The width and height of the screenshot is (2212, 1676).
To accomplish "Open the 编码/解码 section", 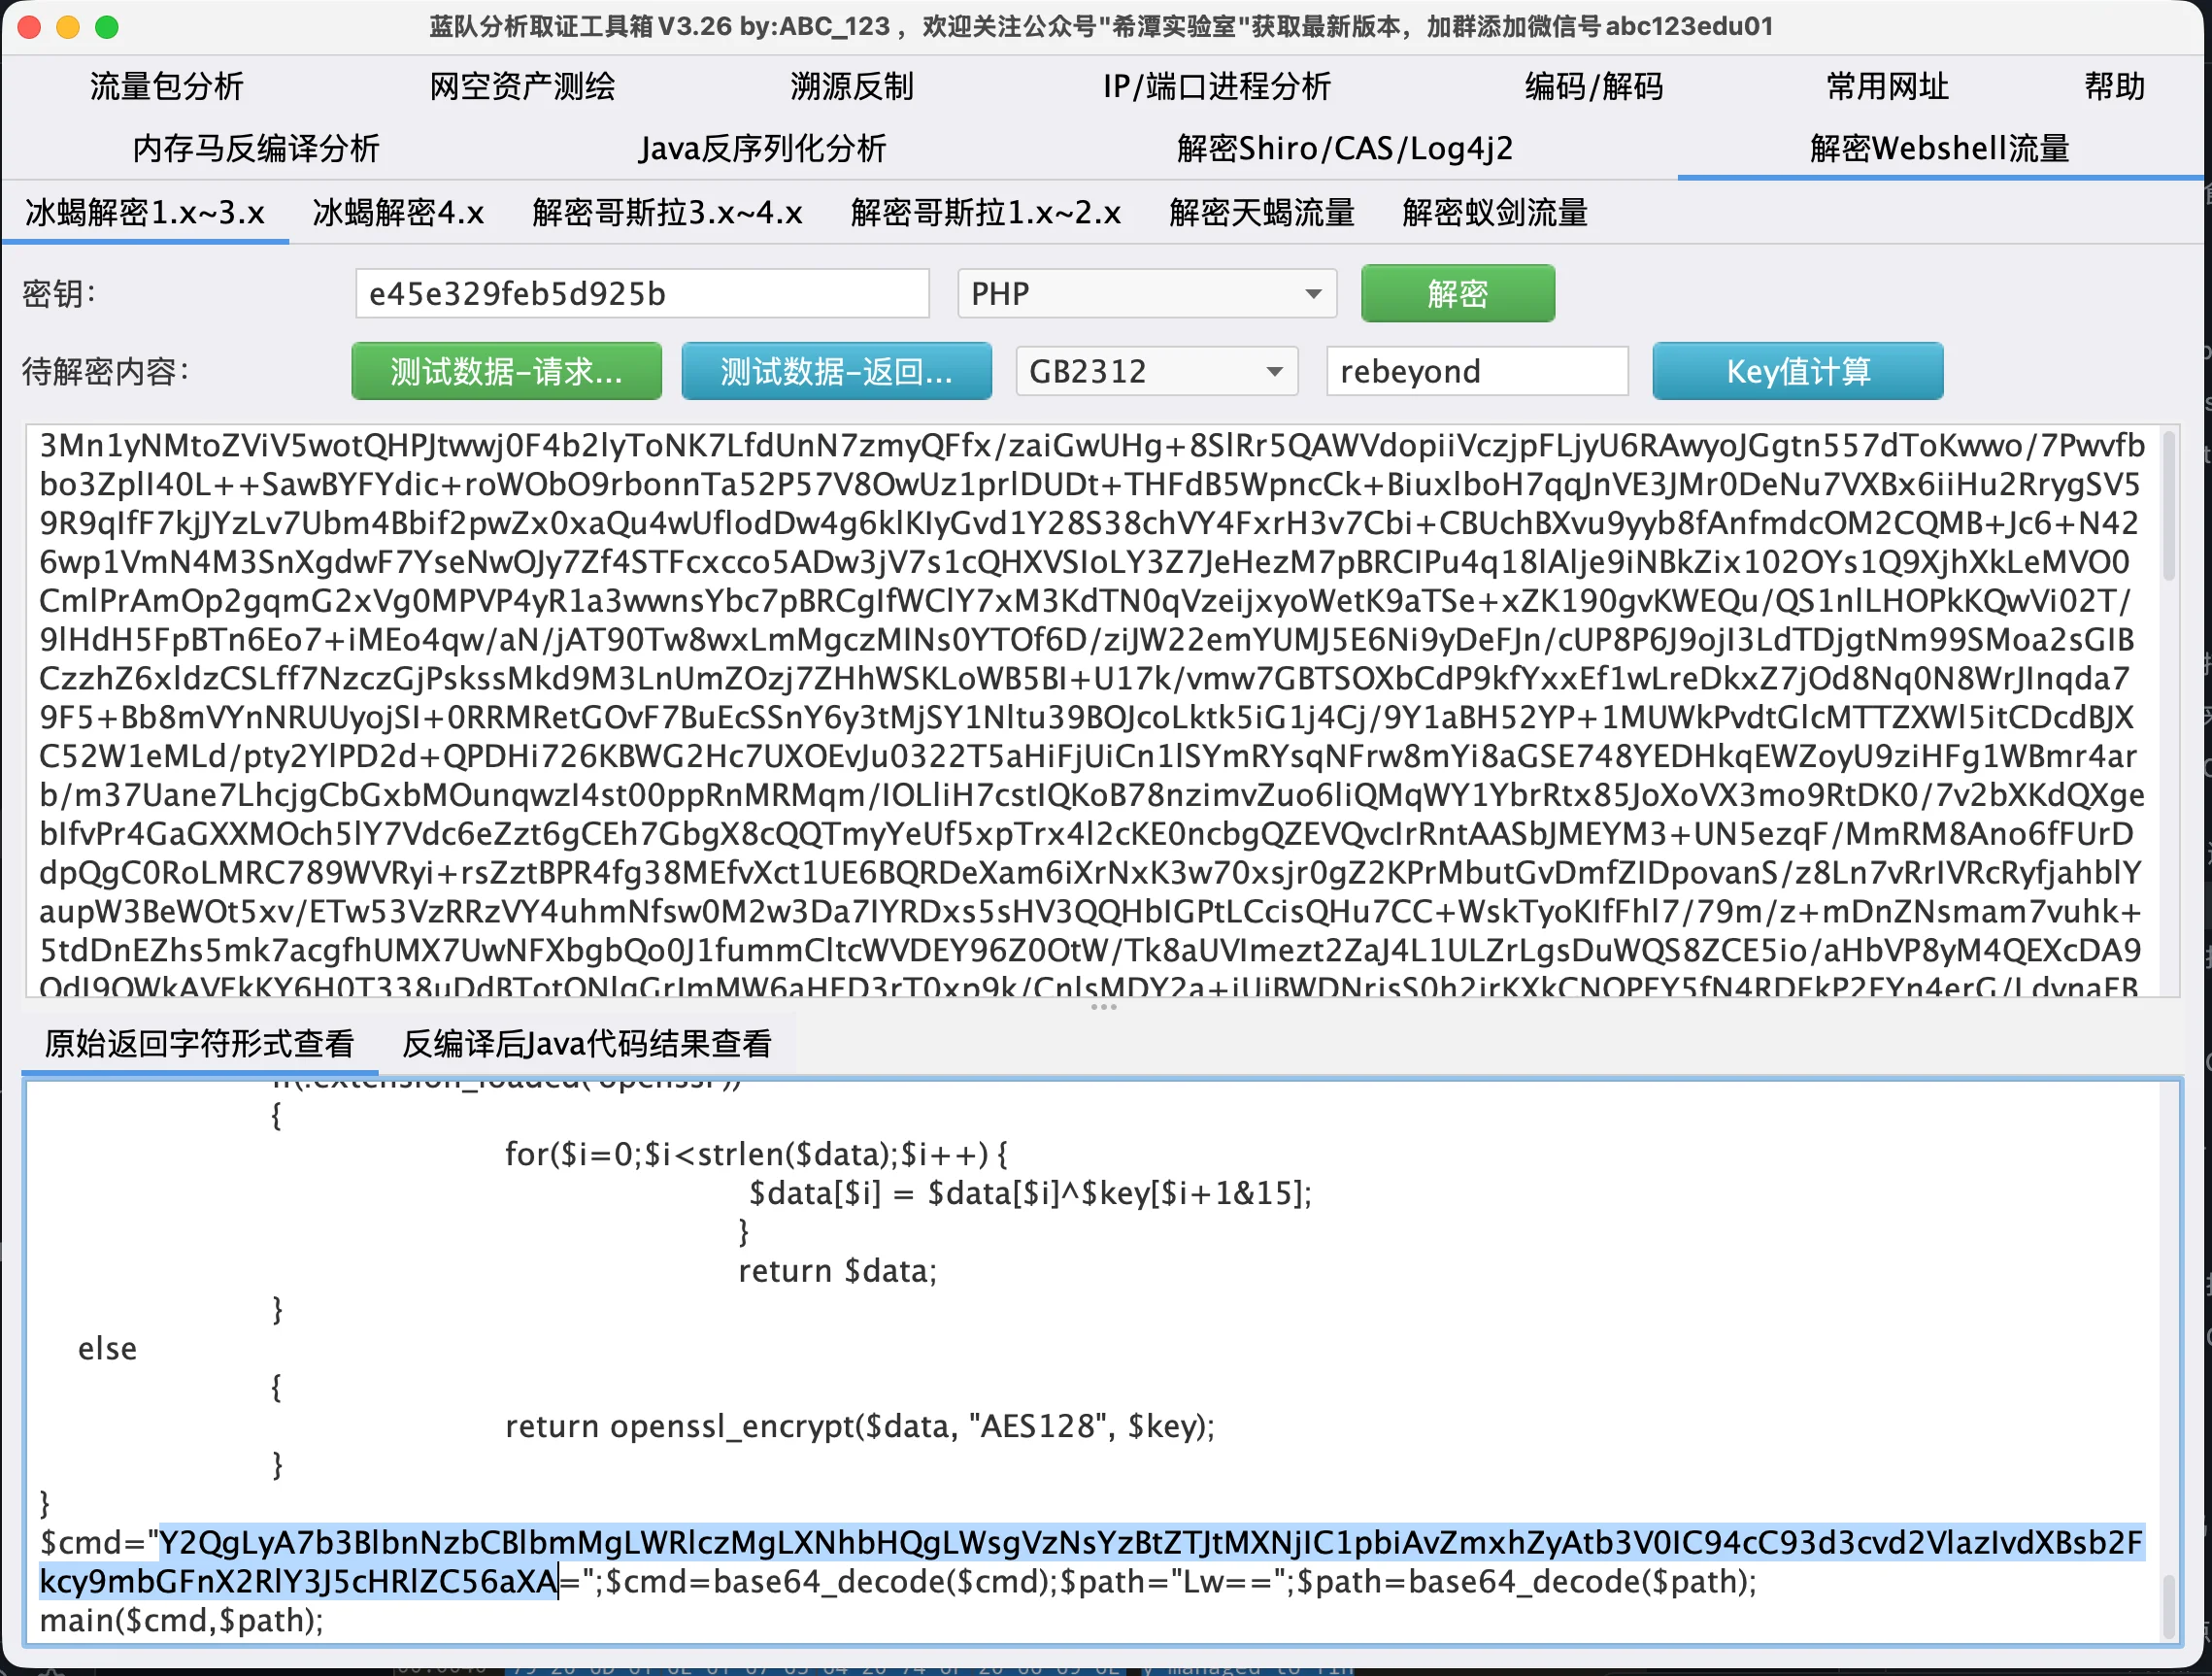I will coord(1594,87).
